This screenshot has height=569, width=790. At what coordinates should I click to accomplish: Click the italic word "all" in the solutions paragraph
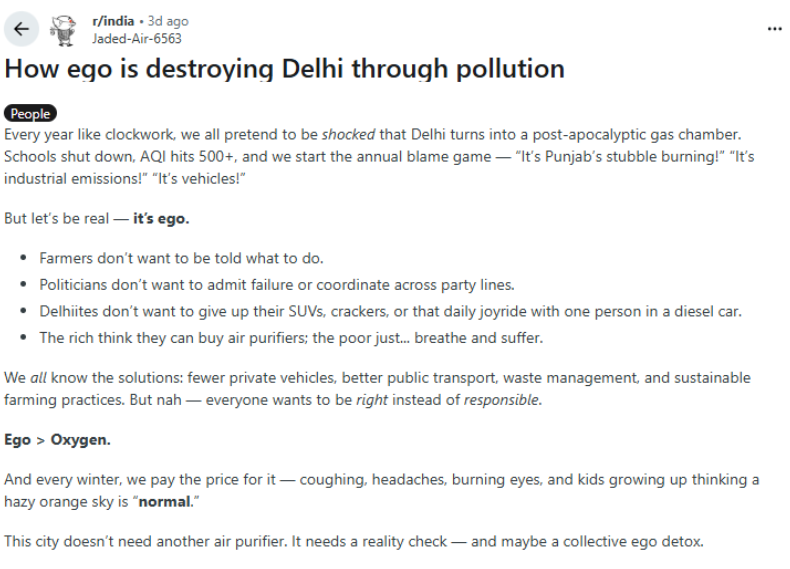coord(42,378)
